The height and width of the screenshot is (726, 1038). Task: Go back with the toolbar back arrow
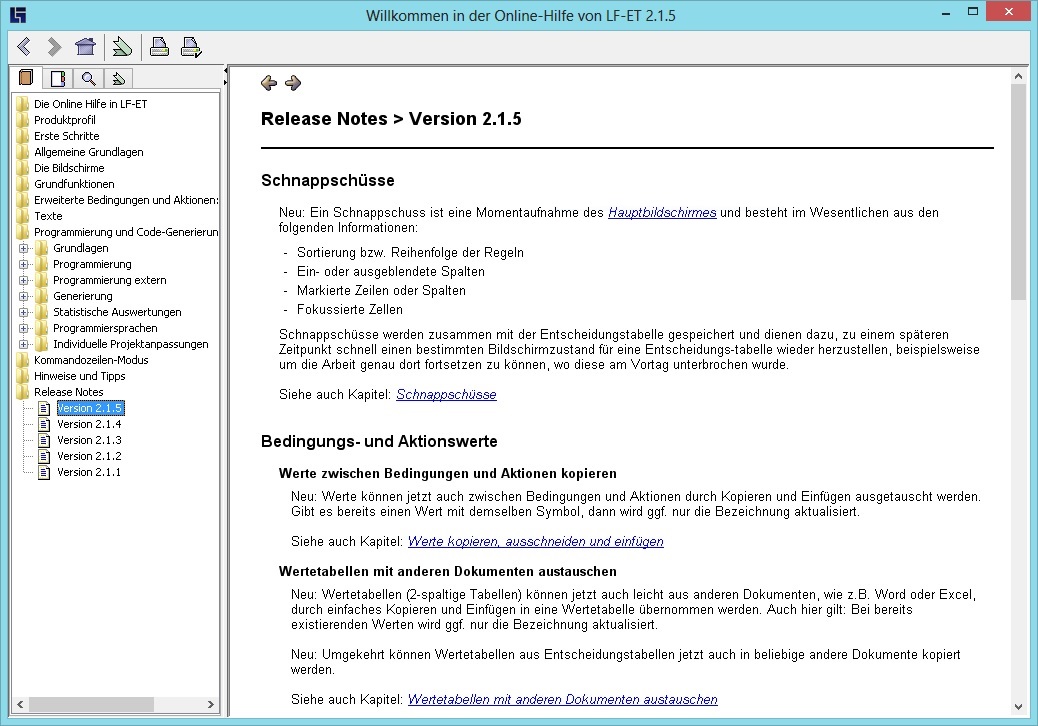click(24, 46)
